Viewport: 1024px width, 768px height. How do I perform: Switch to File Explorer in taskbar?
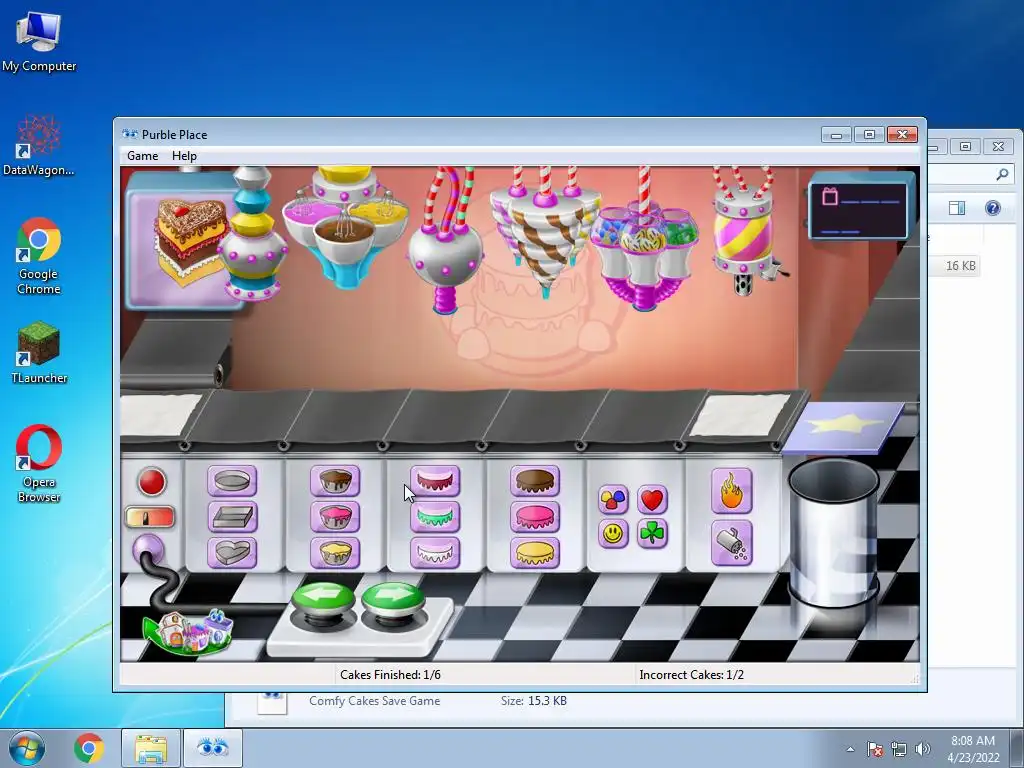[x=151, y=748]
